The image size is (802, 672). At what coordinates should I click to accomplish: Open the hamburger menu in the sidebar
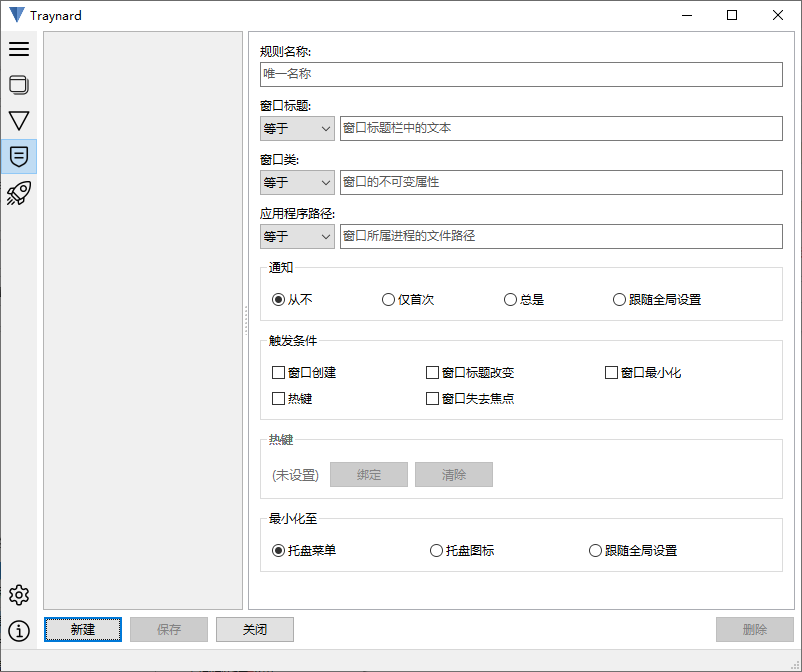coord(19,48)
